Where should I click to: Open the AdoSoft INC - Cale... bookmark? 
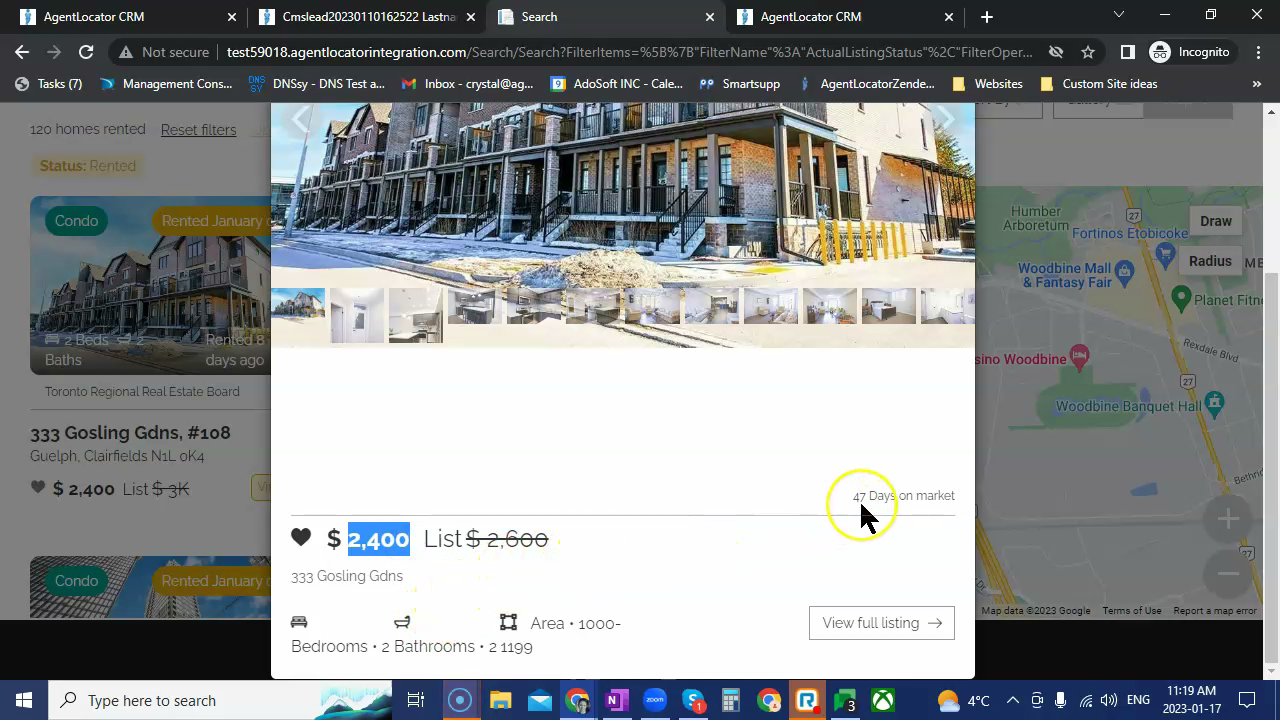(617, 84)
